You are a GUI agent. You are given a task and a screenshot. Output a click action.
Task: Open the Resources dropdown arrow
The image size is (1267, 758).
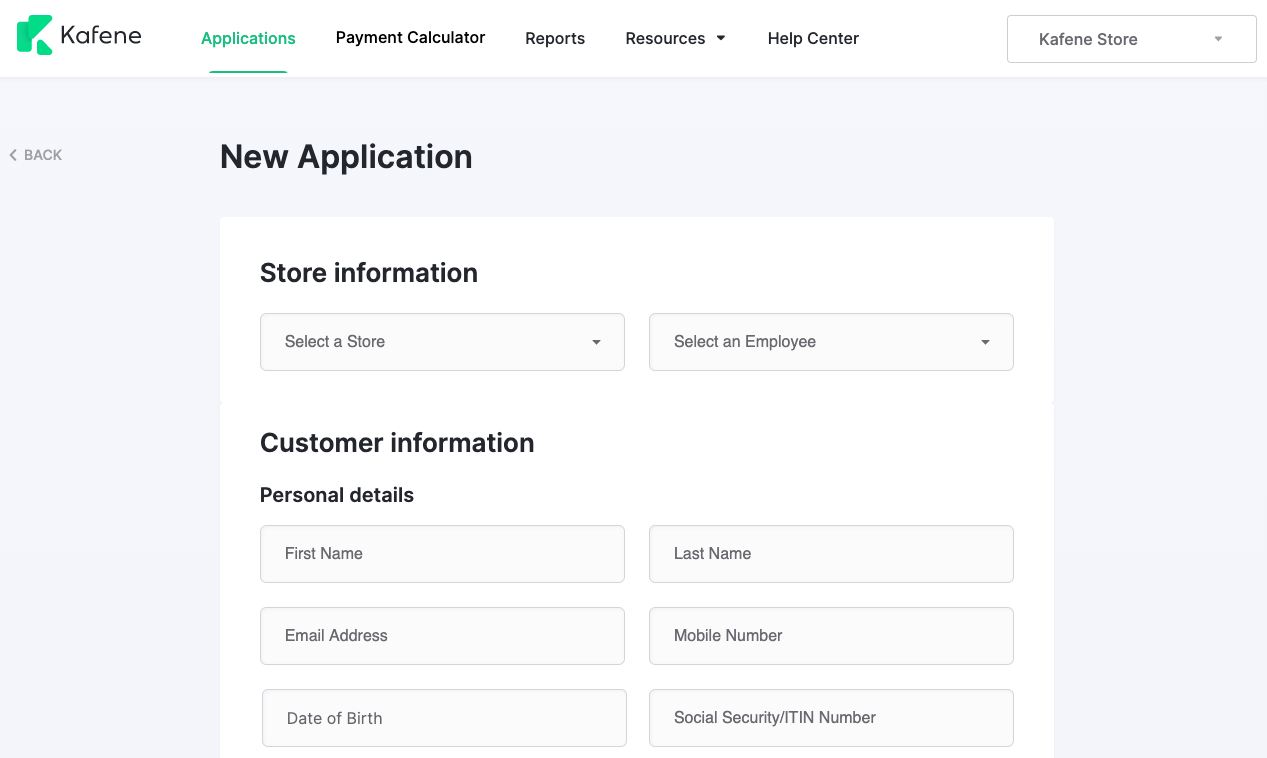tap(723, 38)
